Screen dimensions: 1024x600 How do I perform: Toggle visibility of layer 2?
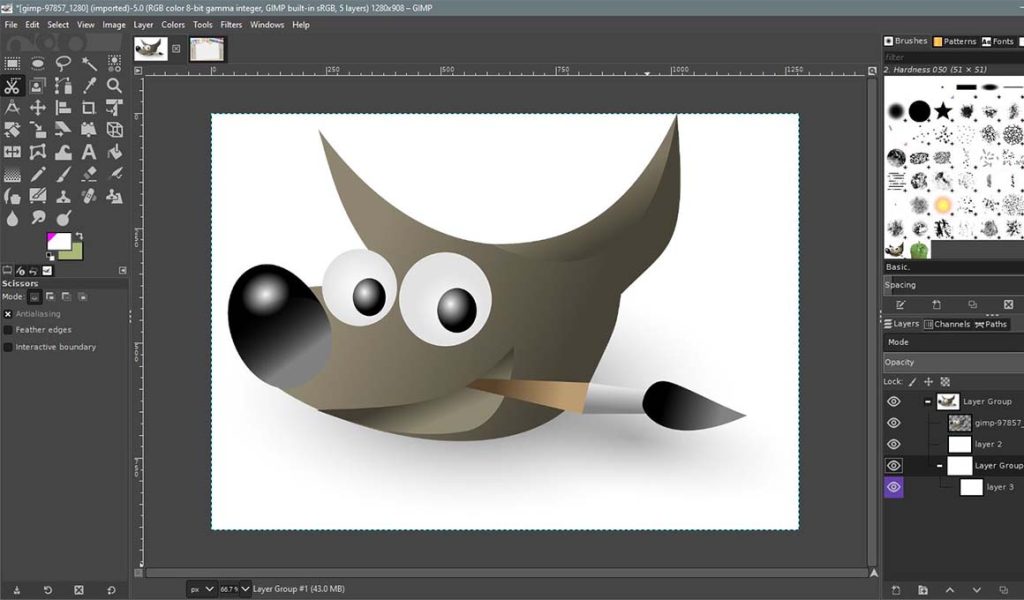893,445
